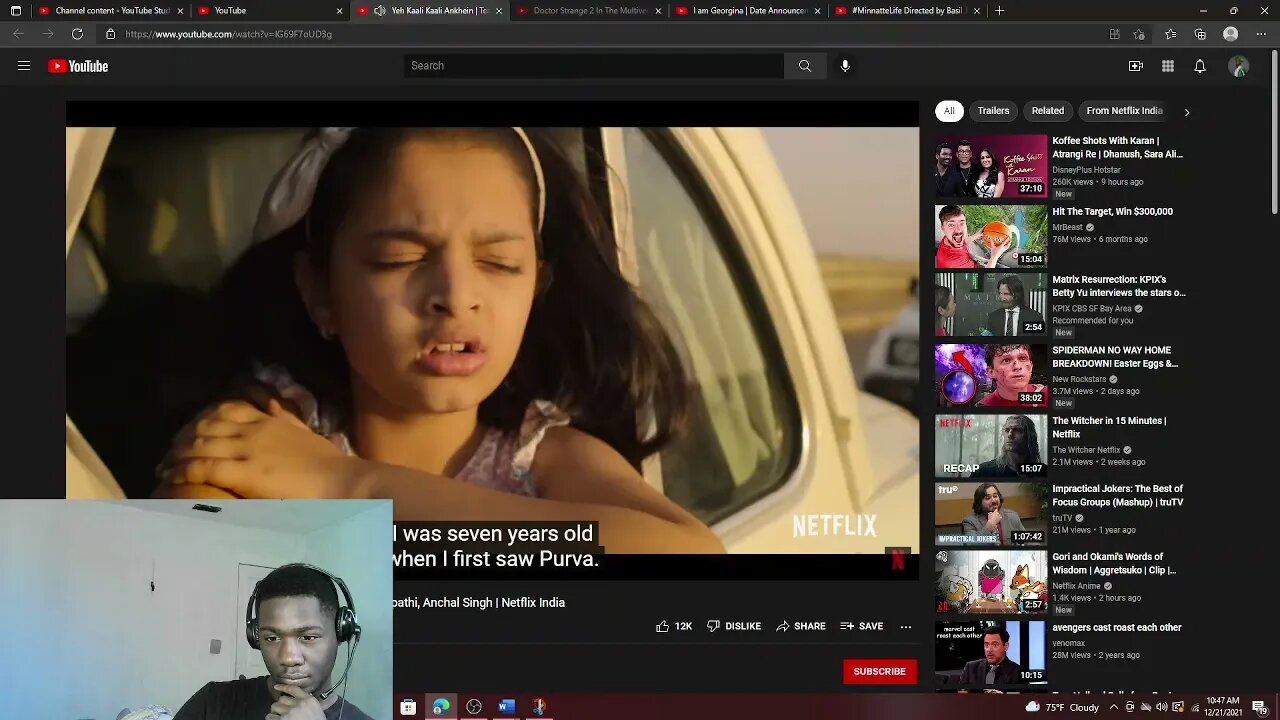Switch to Doctor Strange 2 tab
Screen dimensions: 1280x720
(x=588, y=11)
